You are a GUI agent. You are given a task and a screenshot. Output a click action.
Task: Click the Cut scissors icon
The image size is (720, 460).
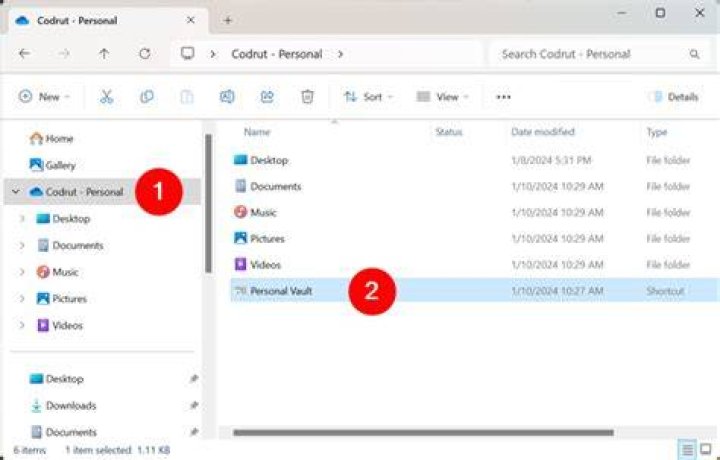(107, 97)
